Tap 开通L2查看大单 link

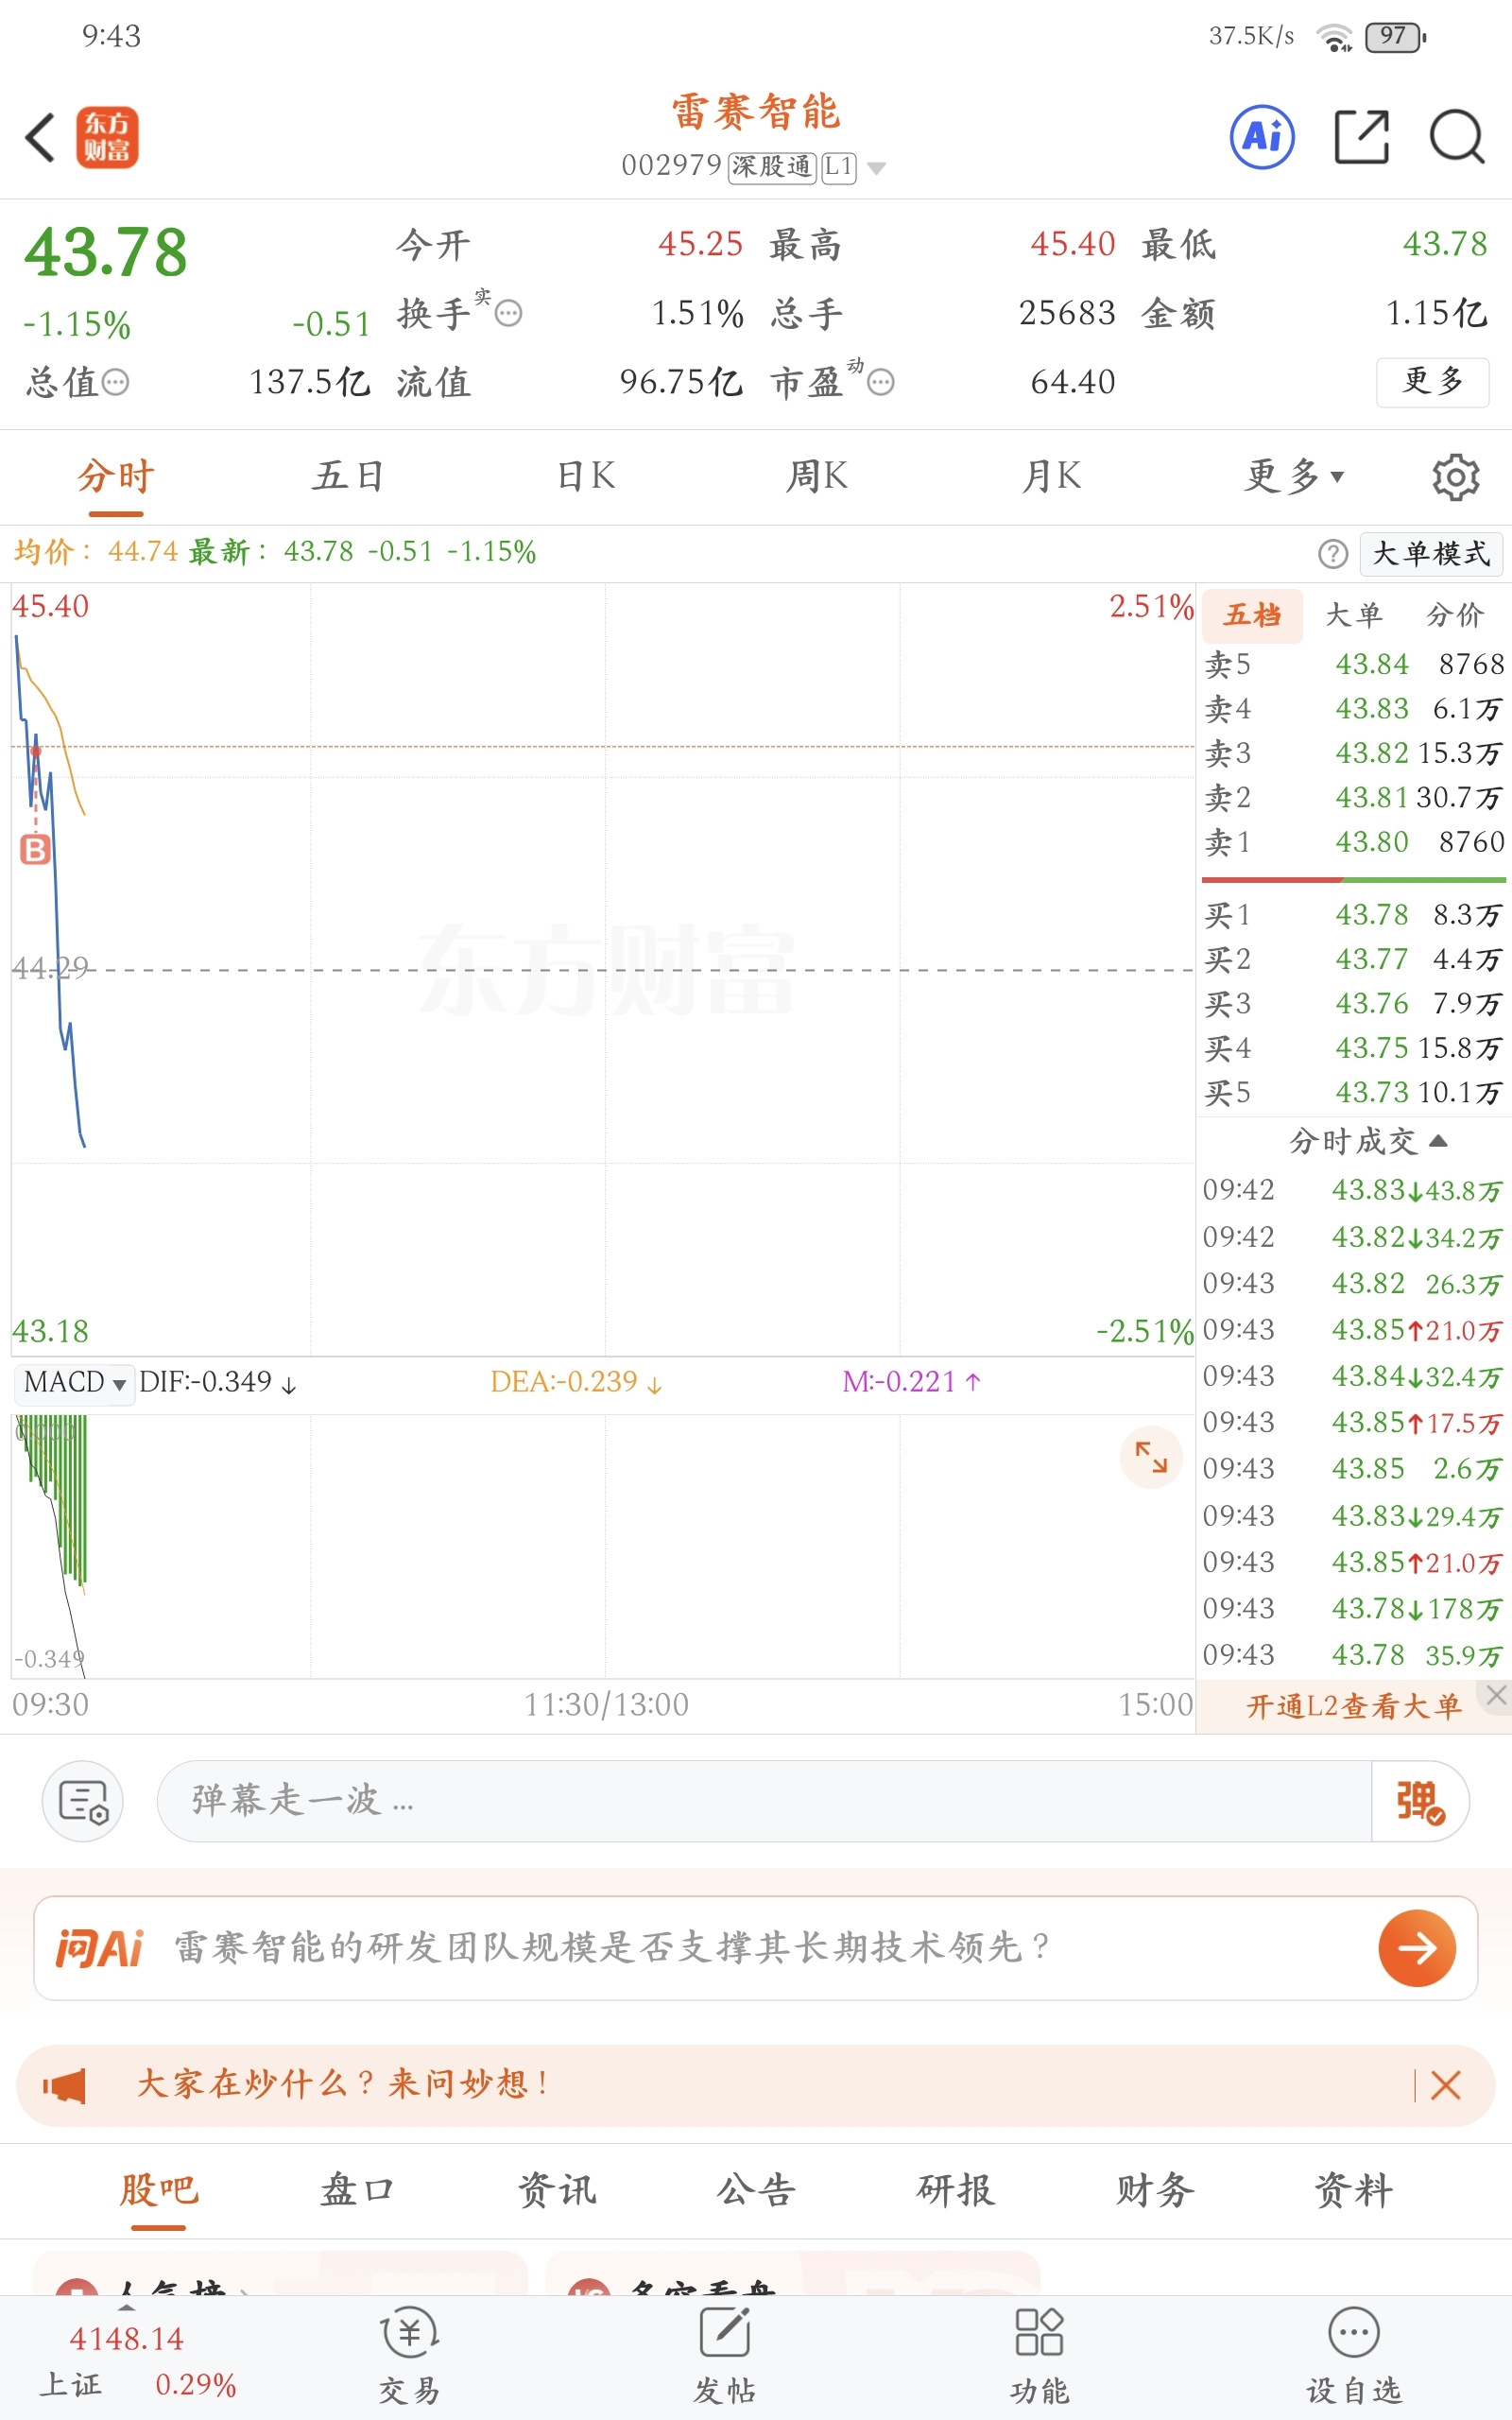1353,1706
